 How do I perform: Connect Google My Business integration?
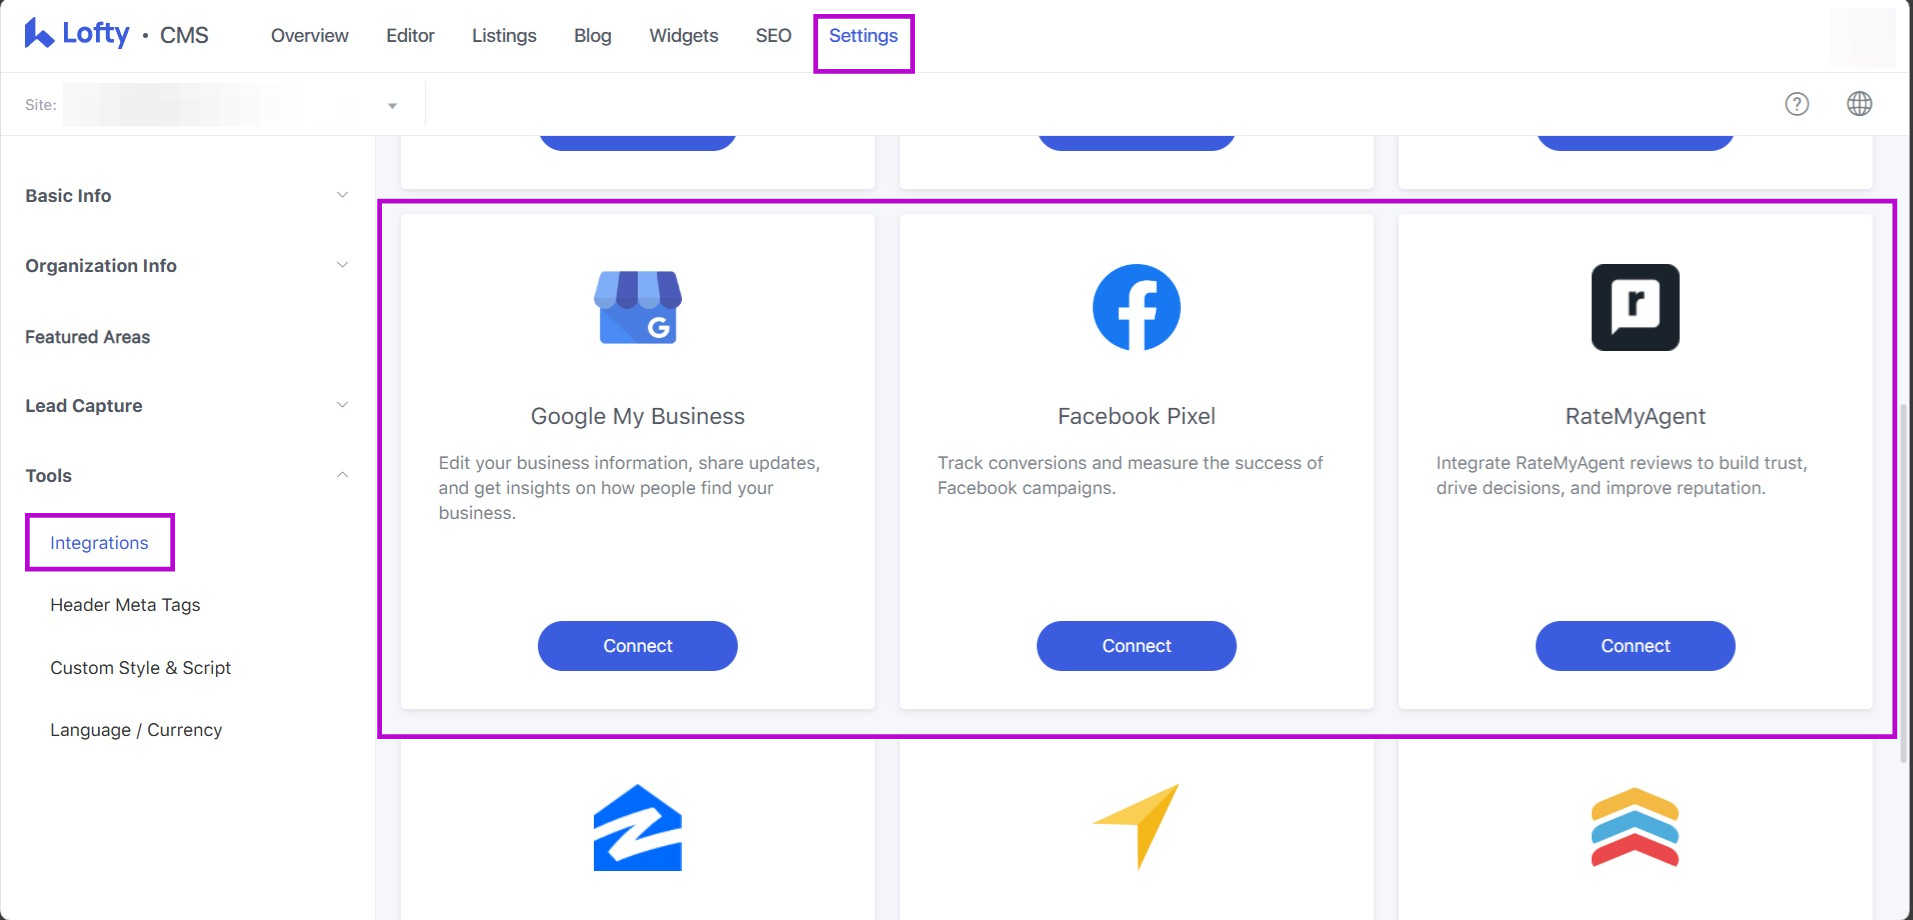638,646
